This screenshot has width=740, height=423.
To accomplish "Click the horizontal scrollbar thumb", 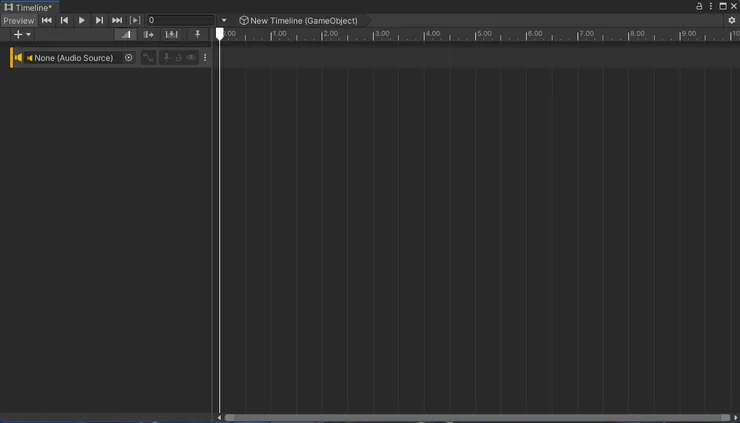I will [x=477, y=418].
